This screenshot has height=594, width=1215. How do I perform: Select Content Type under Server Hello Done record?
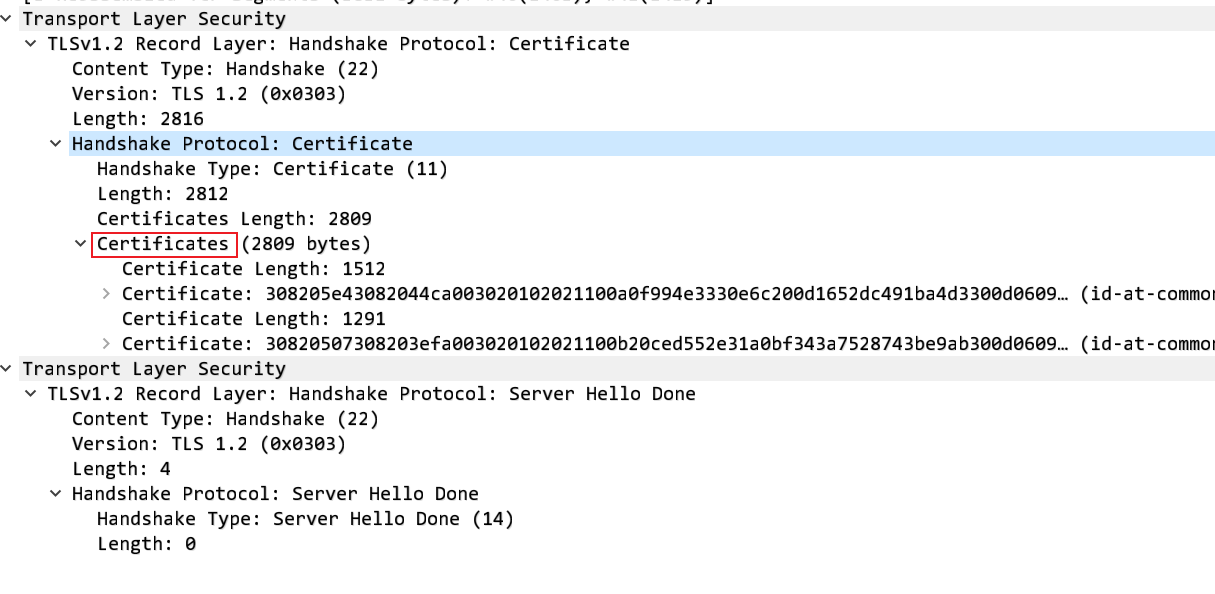click(x=225, y=419)
